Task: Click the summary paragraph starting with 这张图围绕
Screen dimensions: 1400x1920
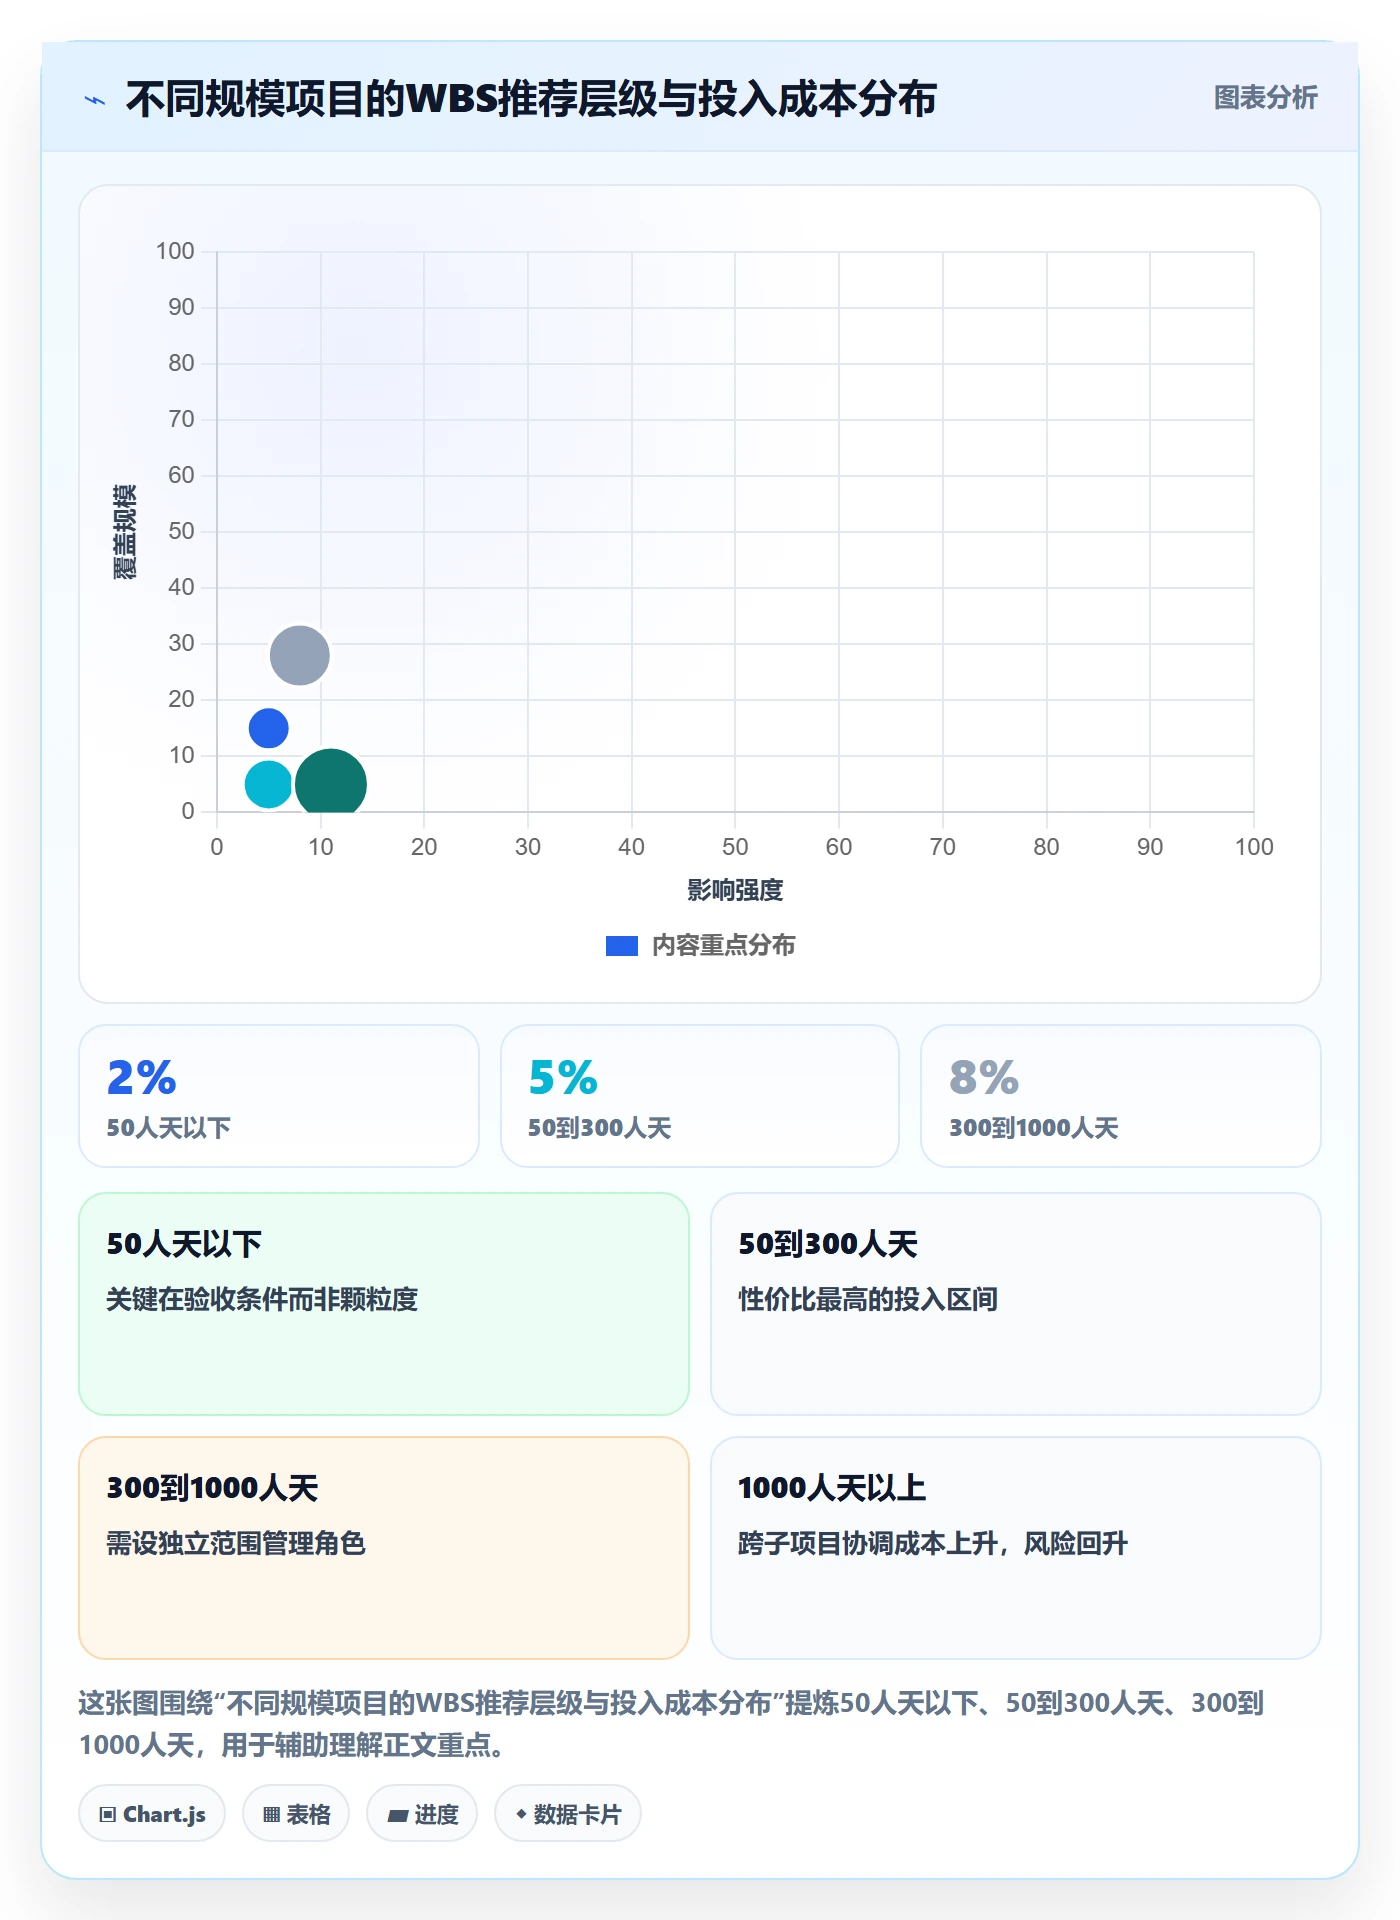Action: [672, 1724]
